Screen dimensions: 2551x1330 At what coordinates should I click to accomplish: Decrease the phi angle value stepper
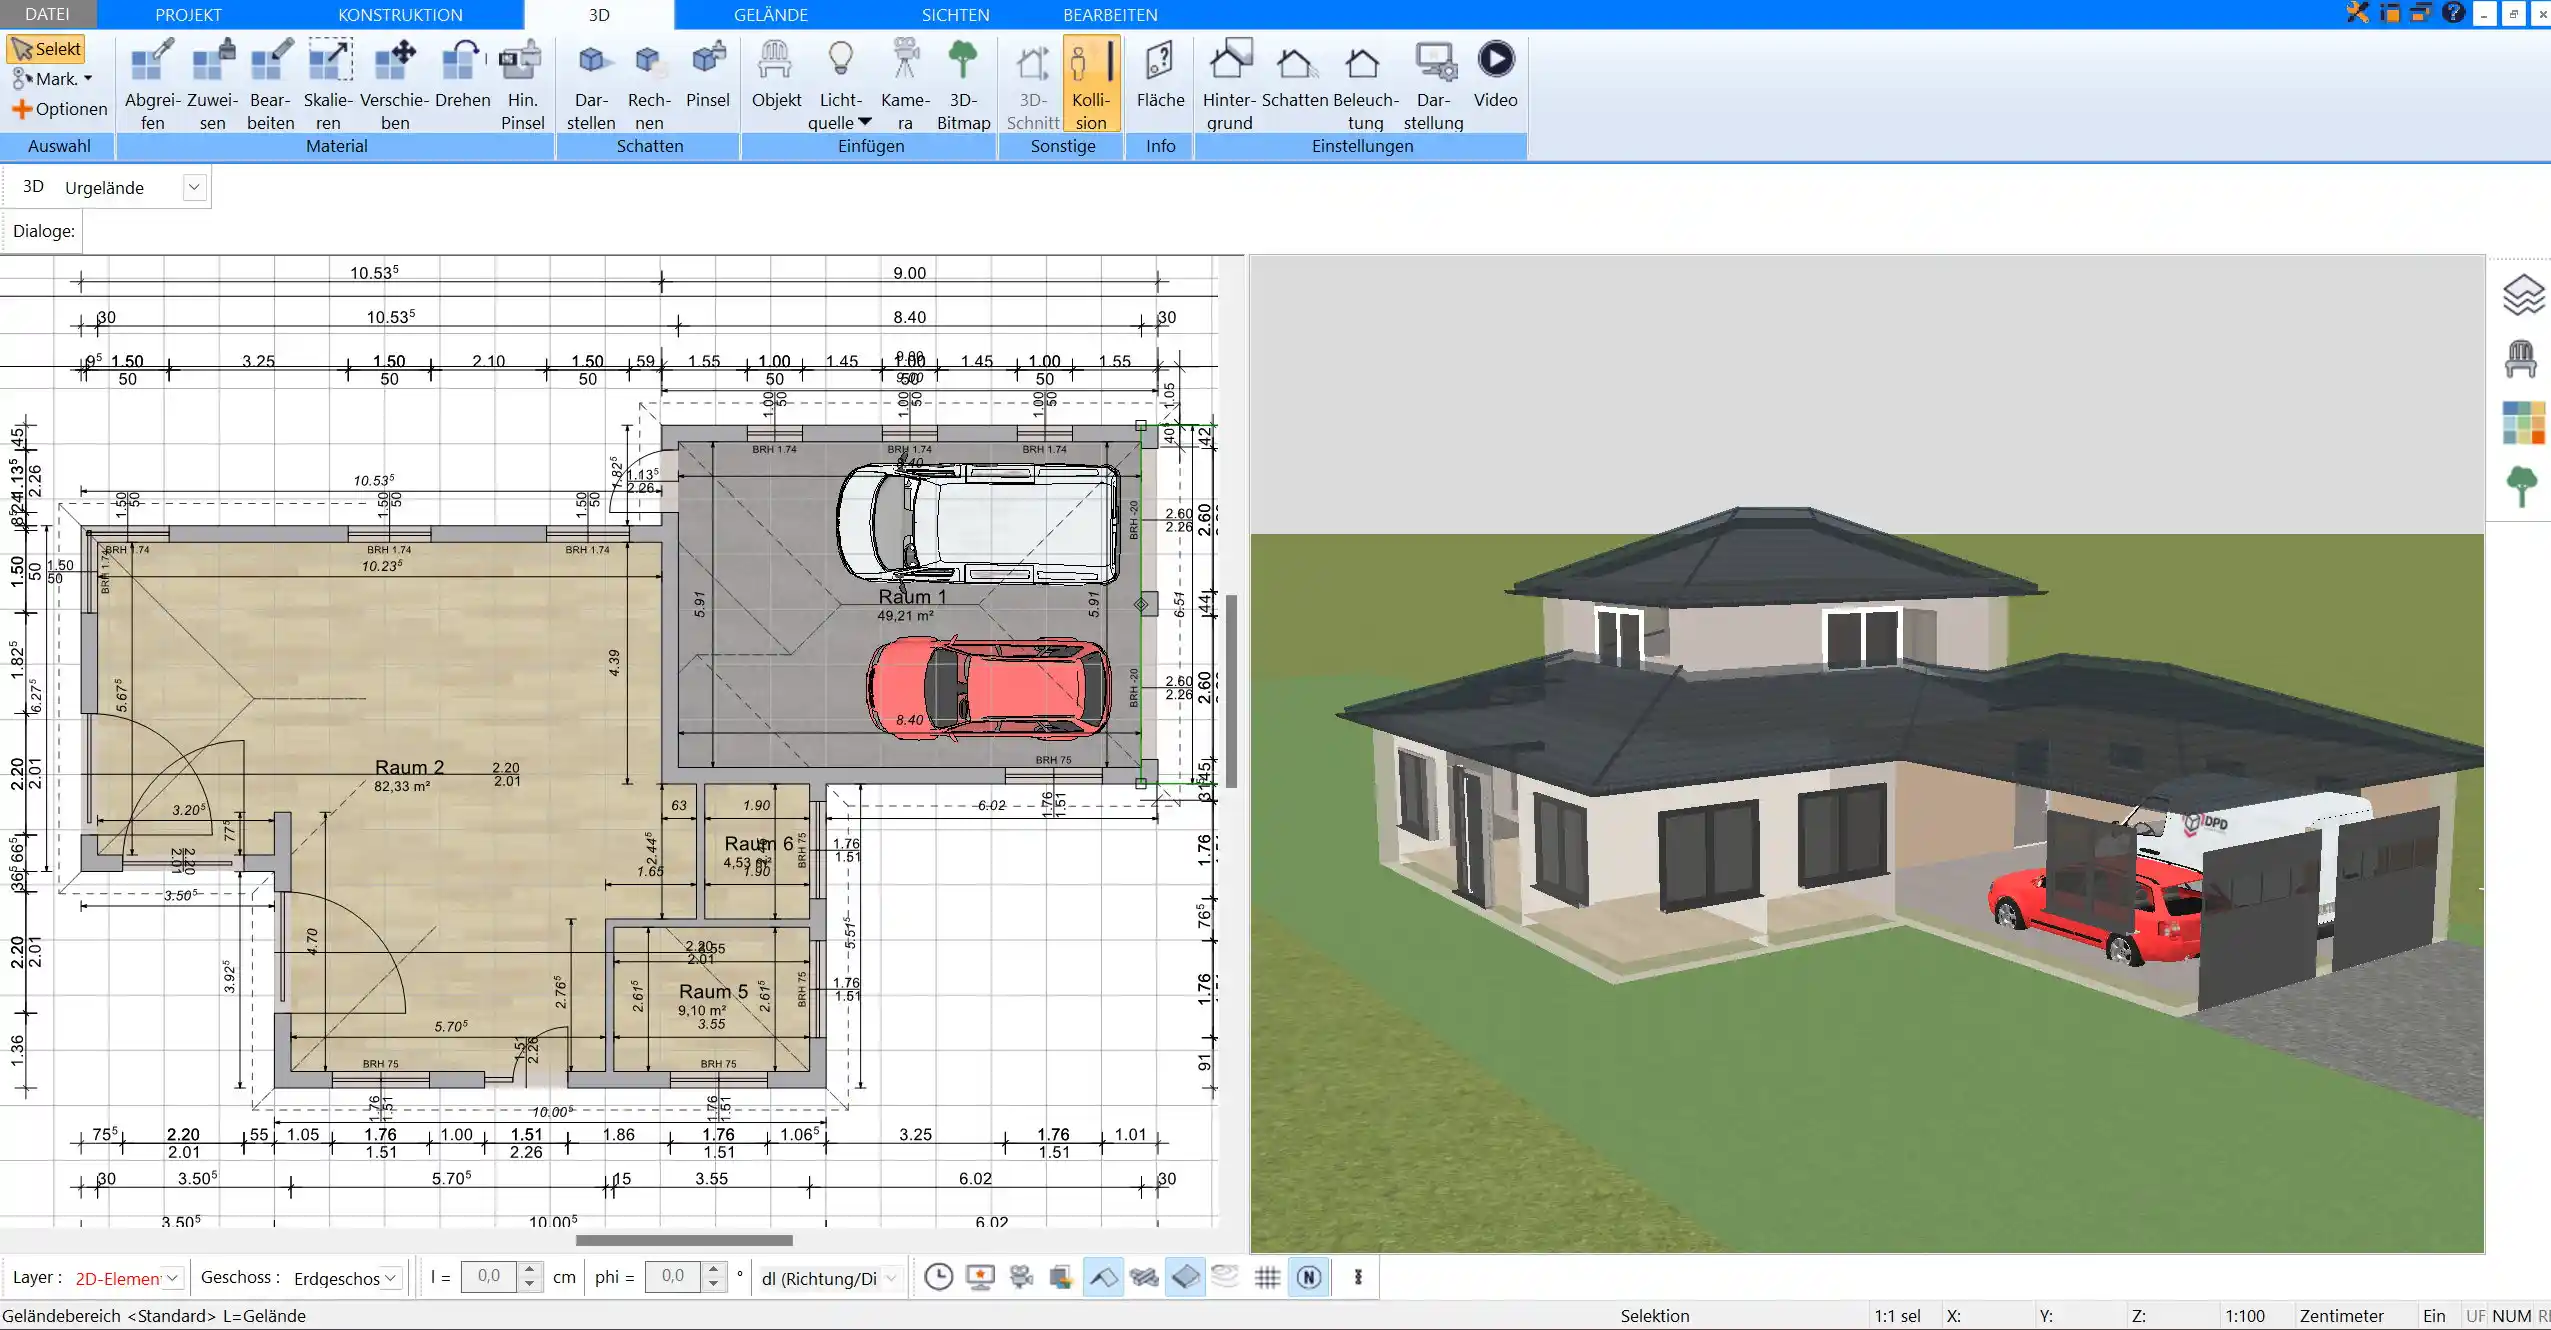[713, 1284]
